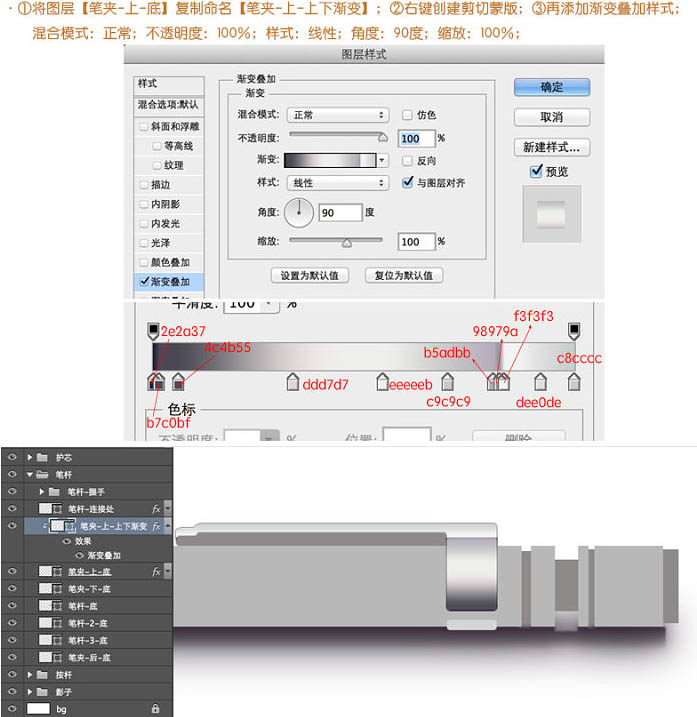Toggle visibility of 效果 effects

pos(67,541)
